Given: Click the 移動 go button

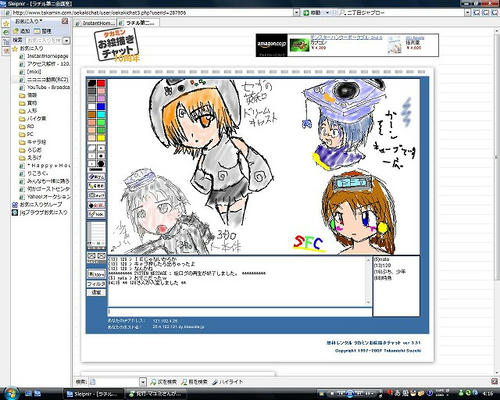Looking at the screenshot, I should click(312, 13).
